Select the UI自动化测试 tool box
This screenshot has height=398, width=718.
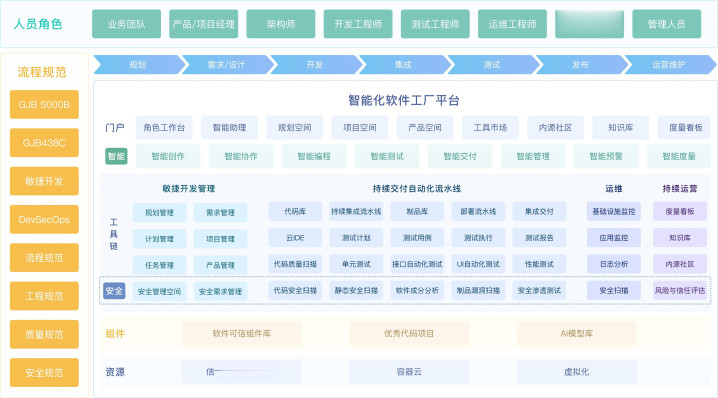pos(478,264)
